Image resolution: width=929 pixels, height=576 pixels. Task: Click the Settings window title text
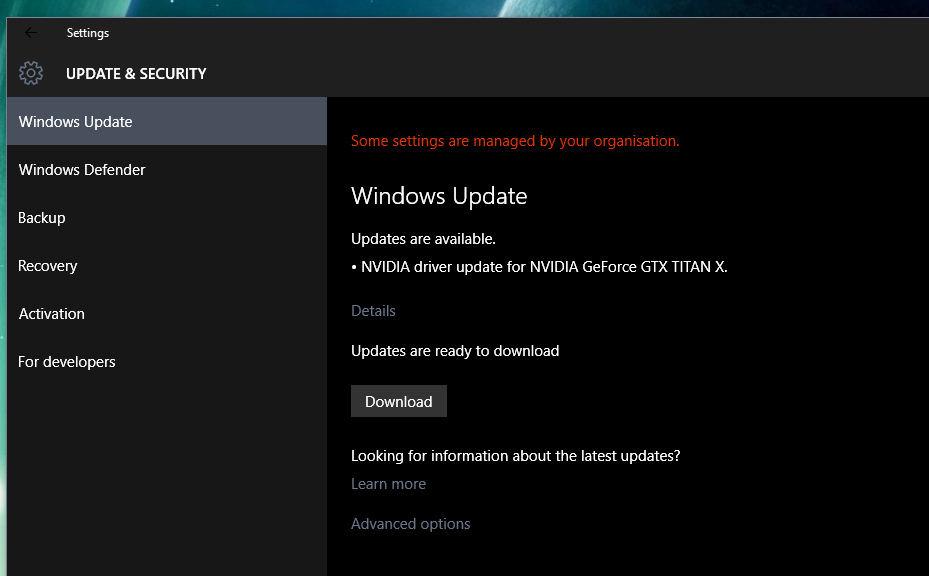pyautogui.click(x=88, y=33)
